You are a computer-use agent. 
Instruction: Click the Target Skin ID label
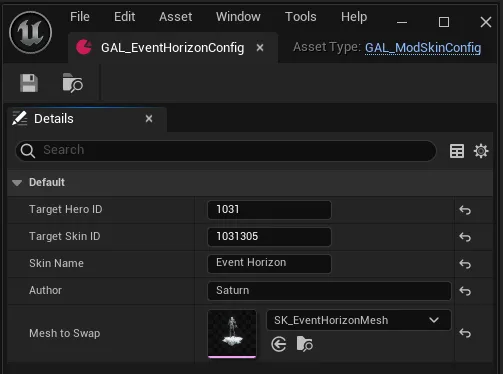coord(65,236)
